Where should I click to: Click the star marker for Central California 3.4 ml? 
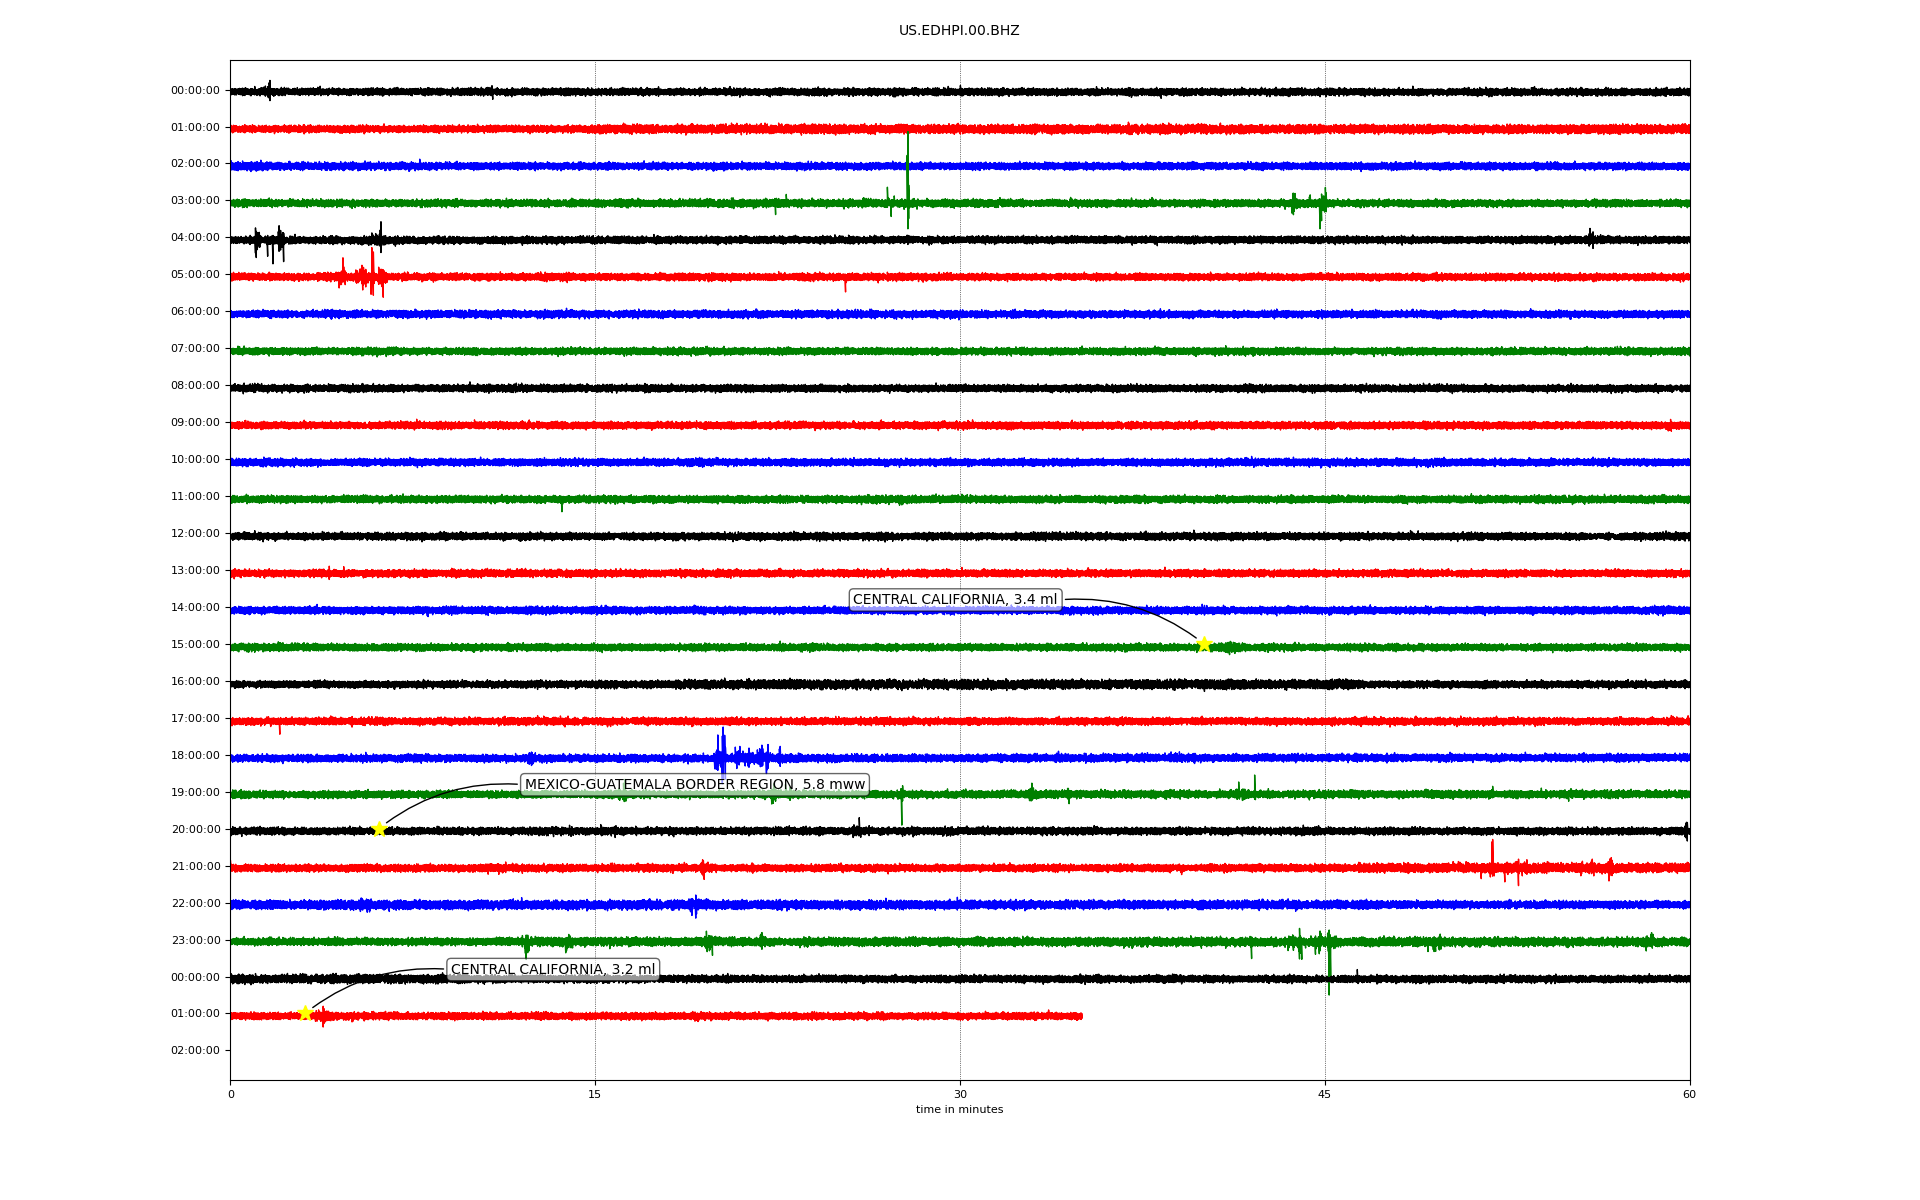[x=1204, y=644]
